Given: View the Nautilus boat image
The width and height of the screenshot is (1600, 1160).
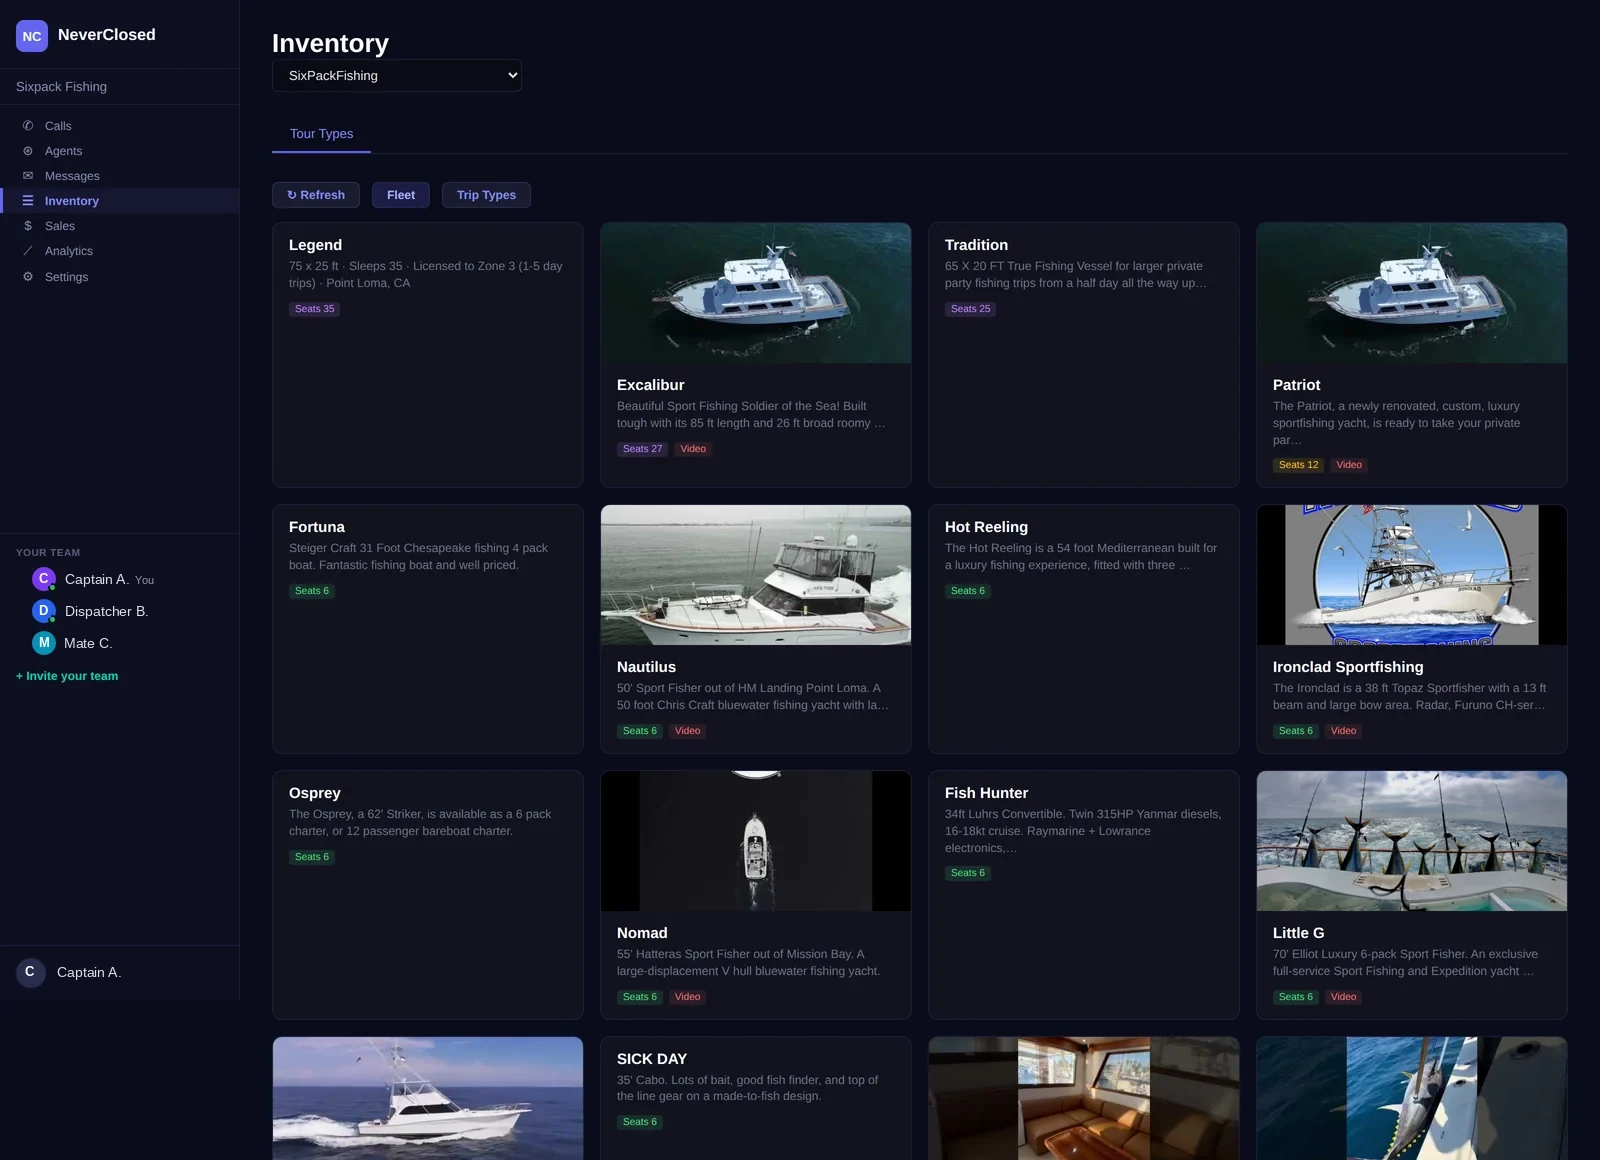Looking at the screenshot, I should tap(756, 575).
